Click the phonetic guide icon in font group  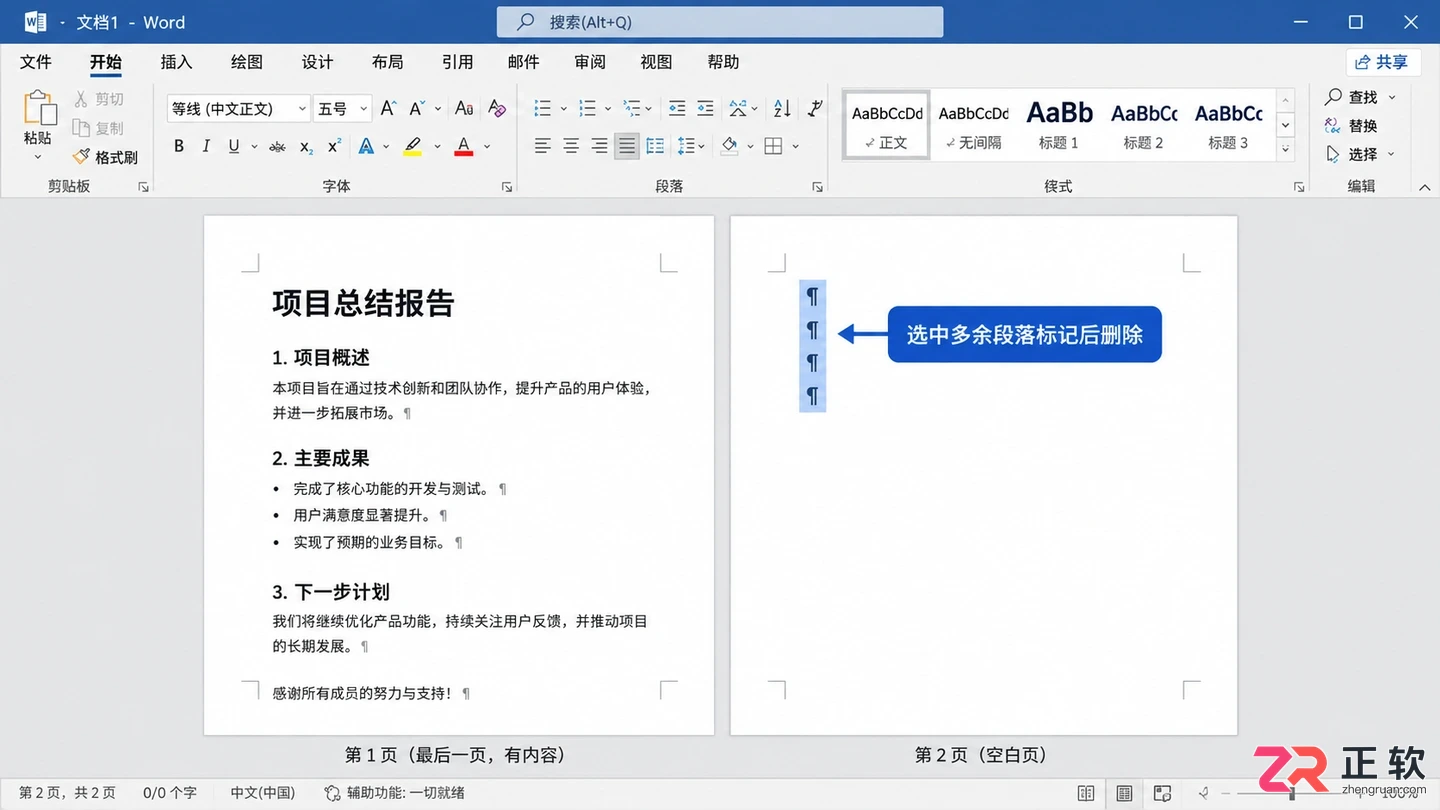[x=464, y=108]
